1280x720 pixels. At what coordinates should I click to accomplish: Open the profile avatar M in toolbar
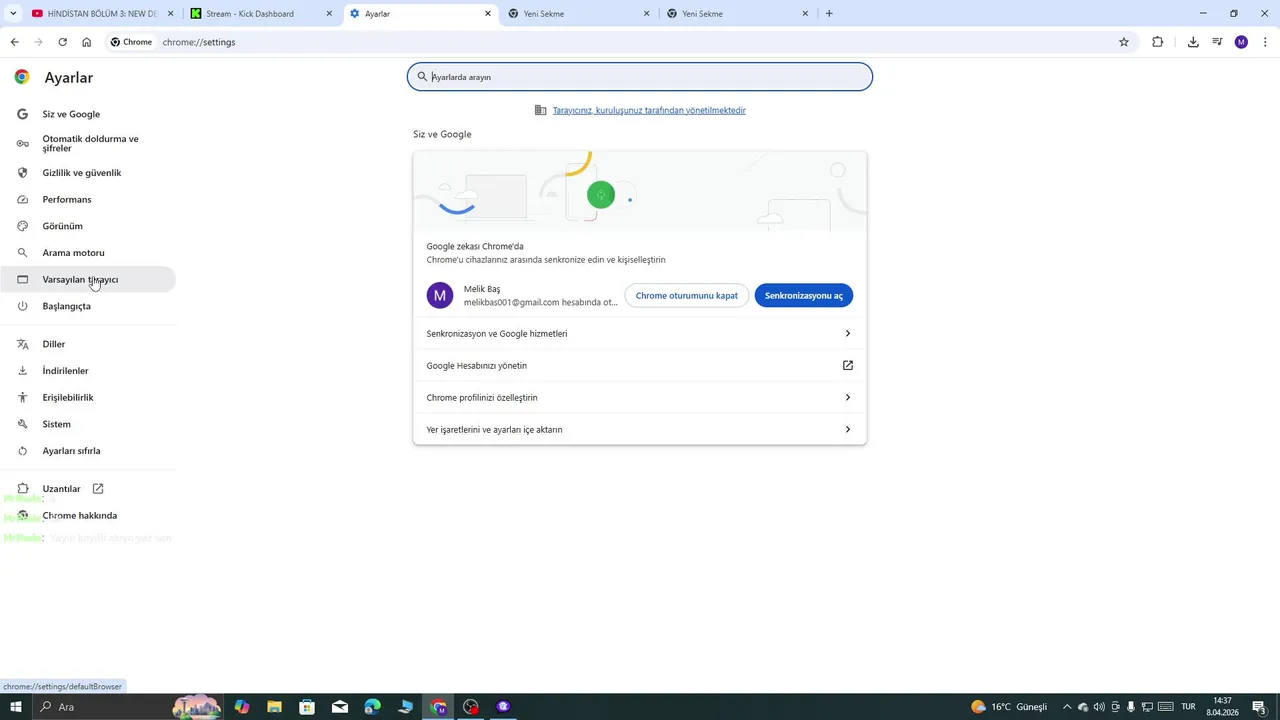[x=1241, y=42]
